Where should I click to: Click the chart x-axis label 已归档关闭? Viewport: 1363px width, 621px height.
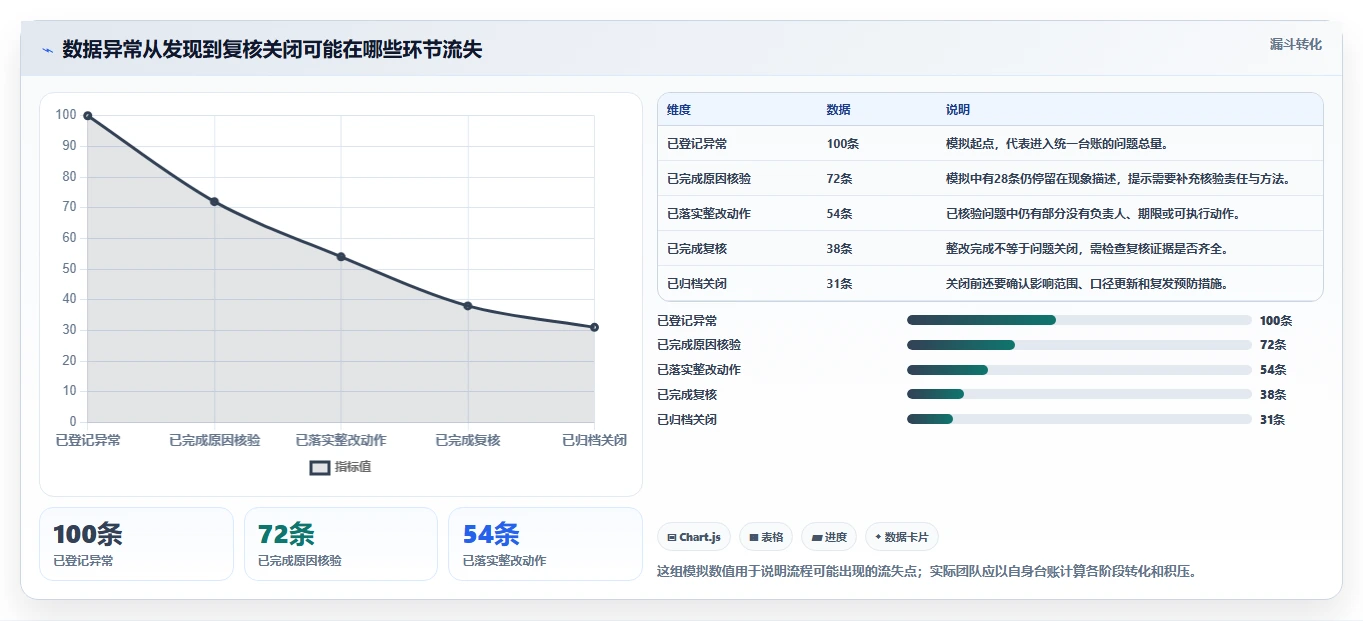[x=595, y=440]
